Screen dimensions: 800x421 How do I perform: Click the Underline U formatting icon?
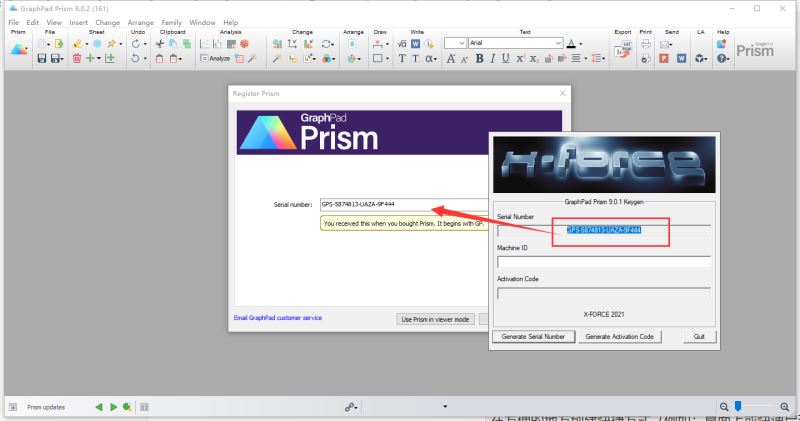[x=506, y=59]
